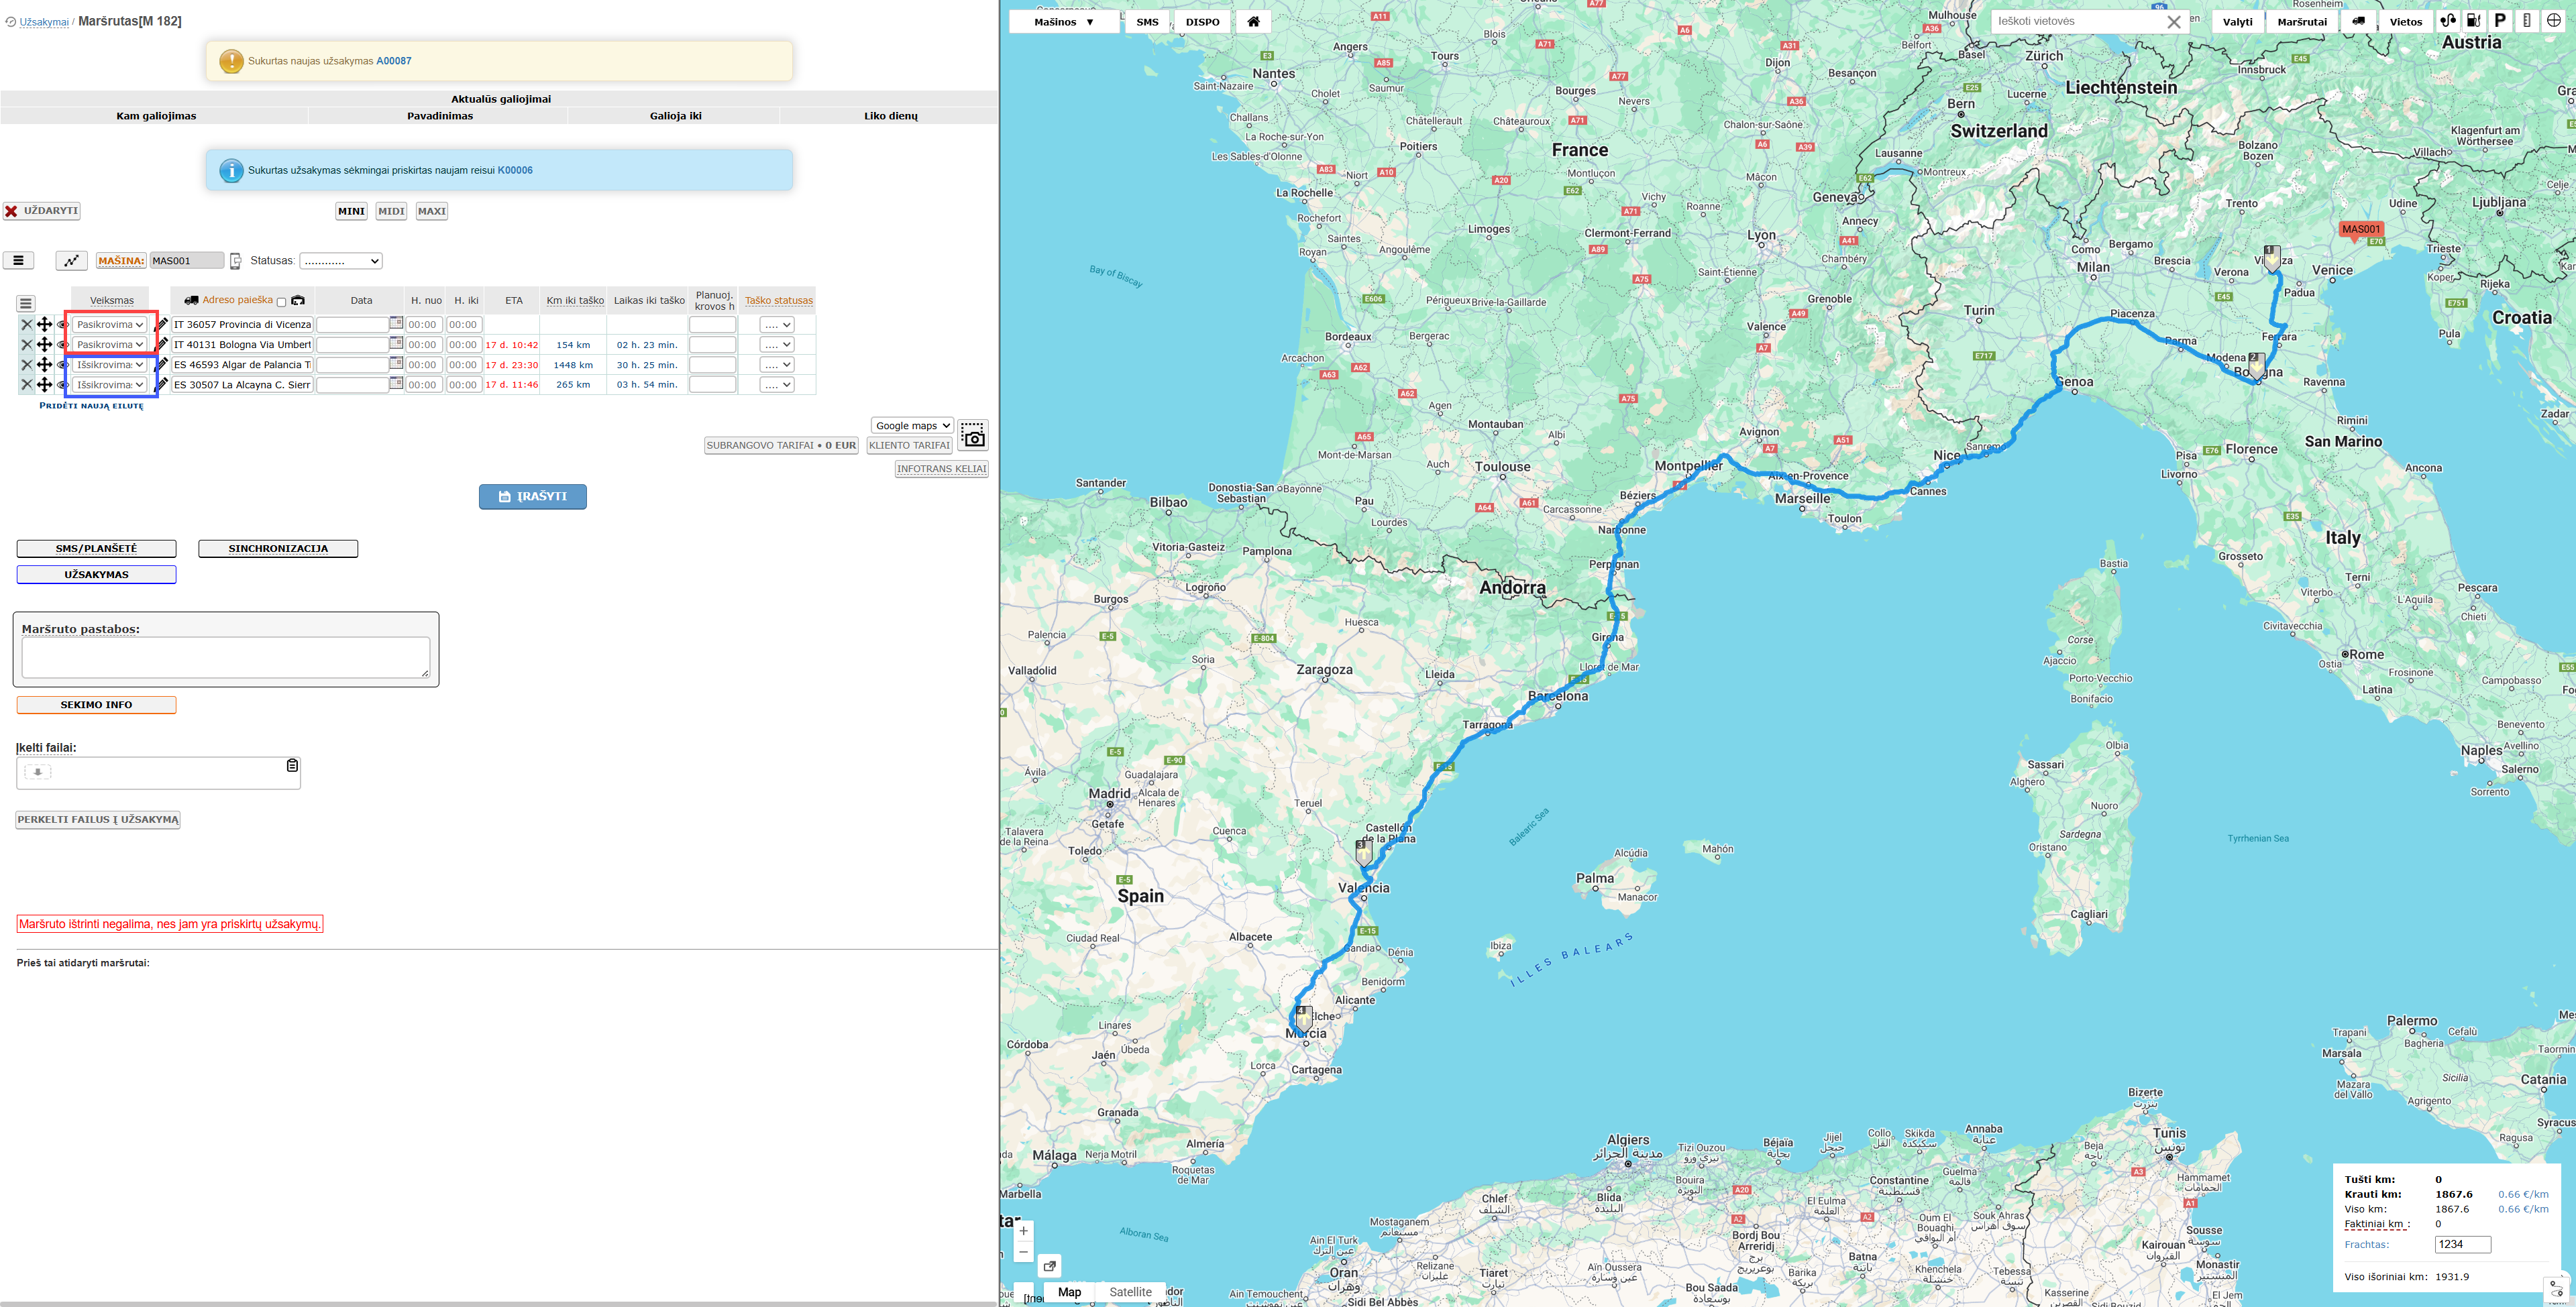Viewport: 2576px width, 1307px height.
Task: Open point status dropdown for the Bologna row
Action: click(x=777, y=345)
